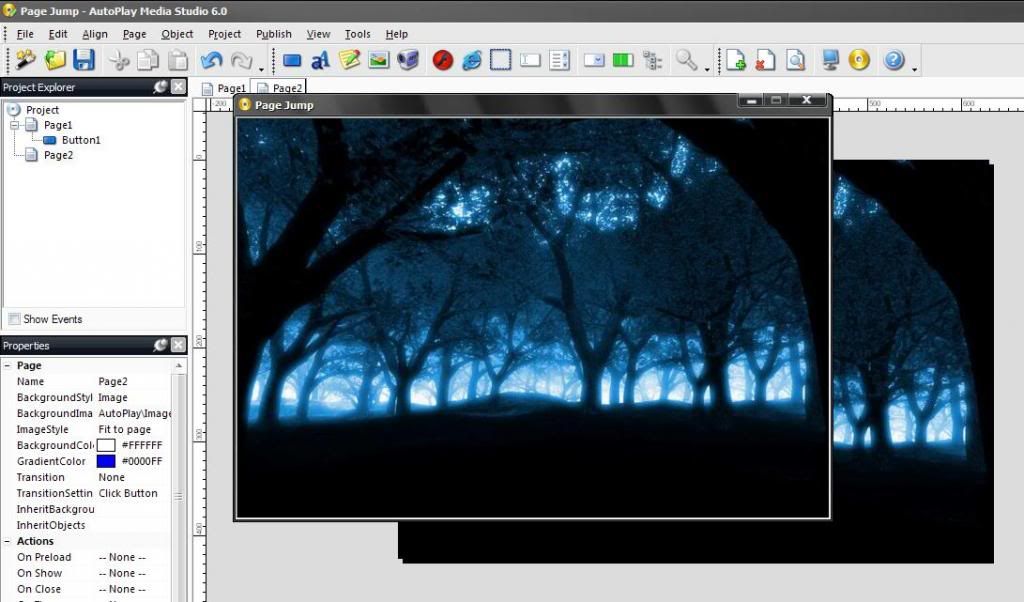Viewport: 1024px width, 602px height.
Task: Open the Publish menu
Action: tap(273, 34)
